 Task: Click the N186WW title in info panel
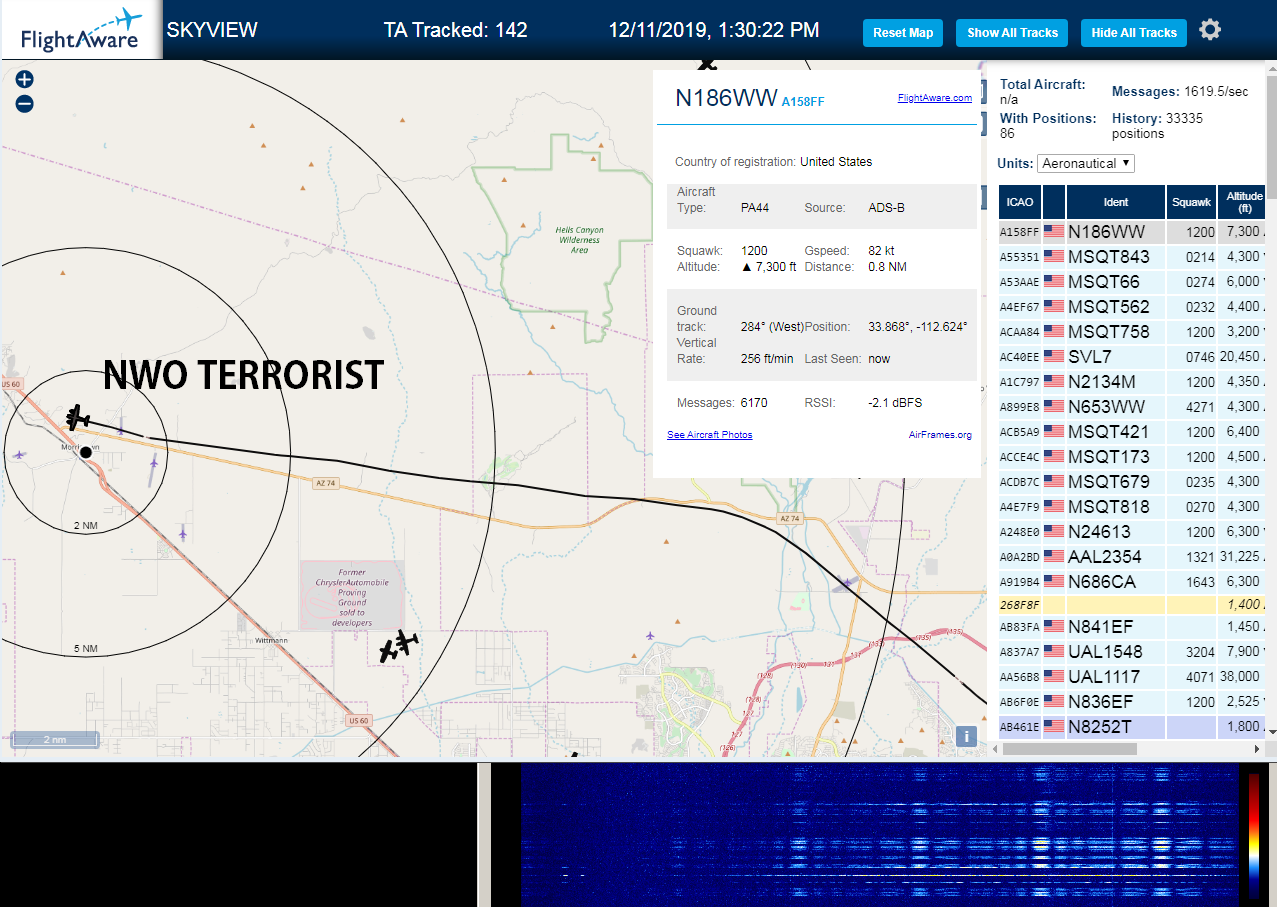726,98
